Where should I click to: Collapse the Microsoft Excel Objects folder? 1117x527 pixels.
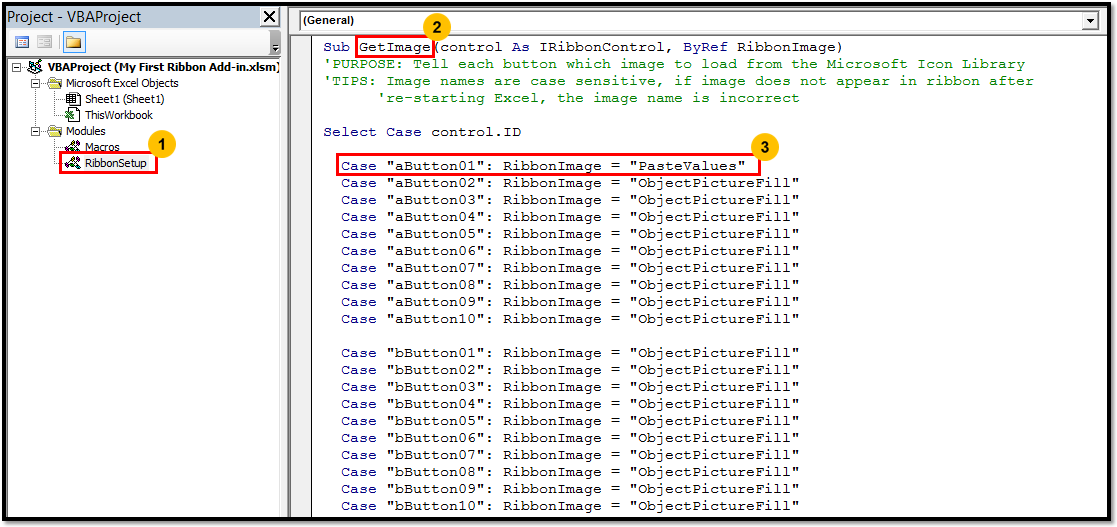[35, 83]
